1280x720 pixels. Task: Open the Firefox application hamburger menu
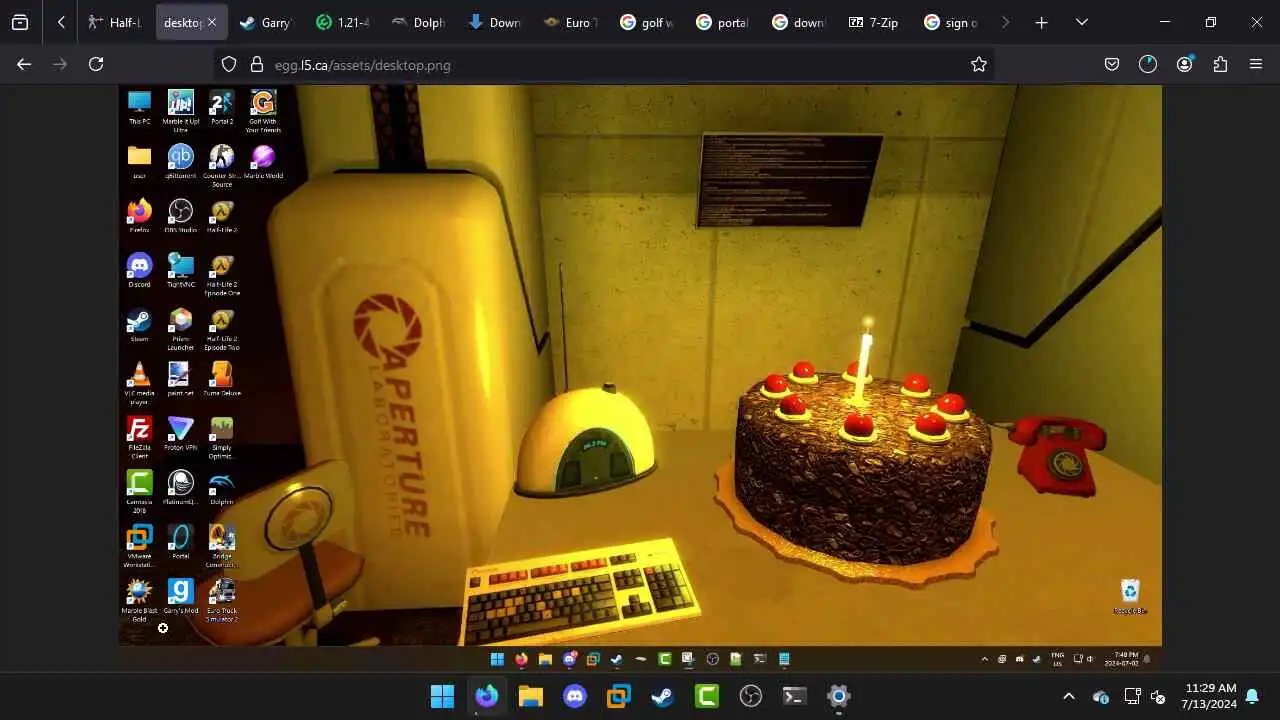pyautogui.click(x=1256, y=64)
